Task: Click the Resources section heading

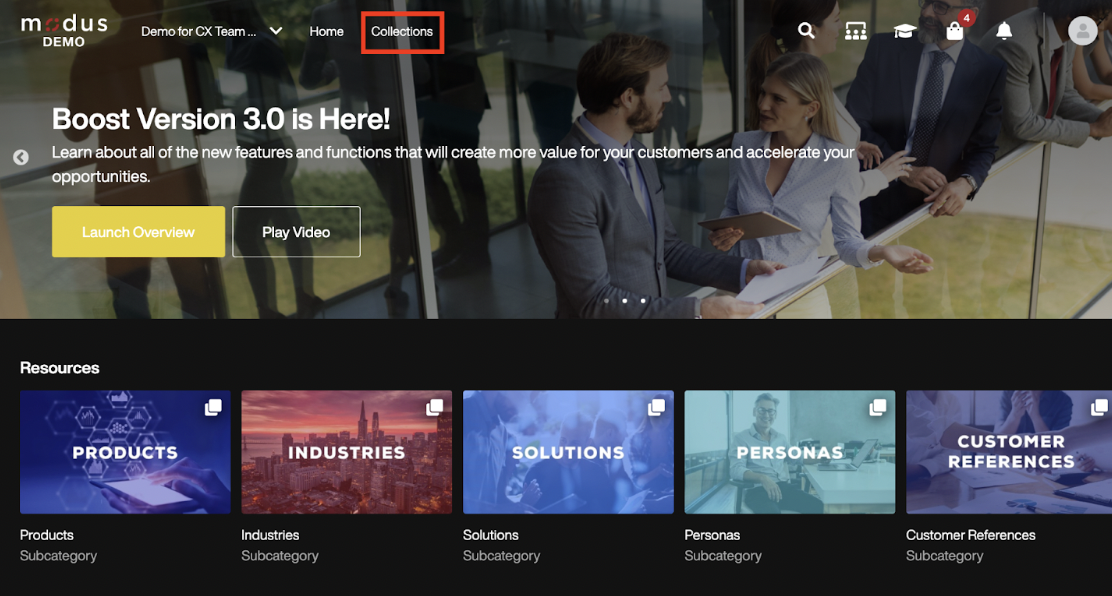Action: tap(60, 368)
